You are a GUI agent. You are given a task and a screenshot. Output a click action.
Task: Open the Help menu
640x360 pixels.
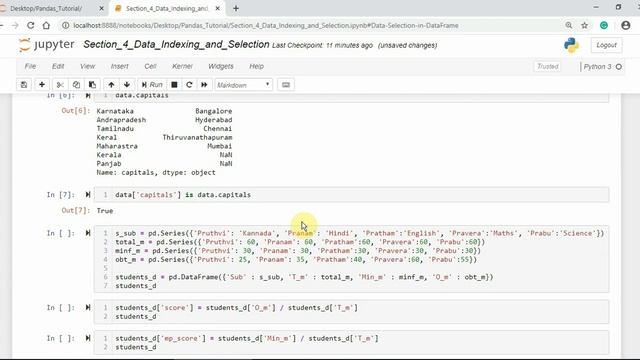[256, 66]
